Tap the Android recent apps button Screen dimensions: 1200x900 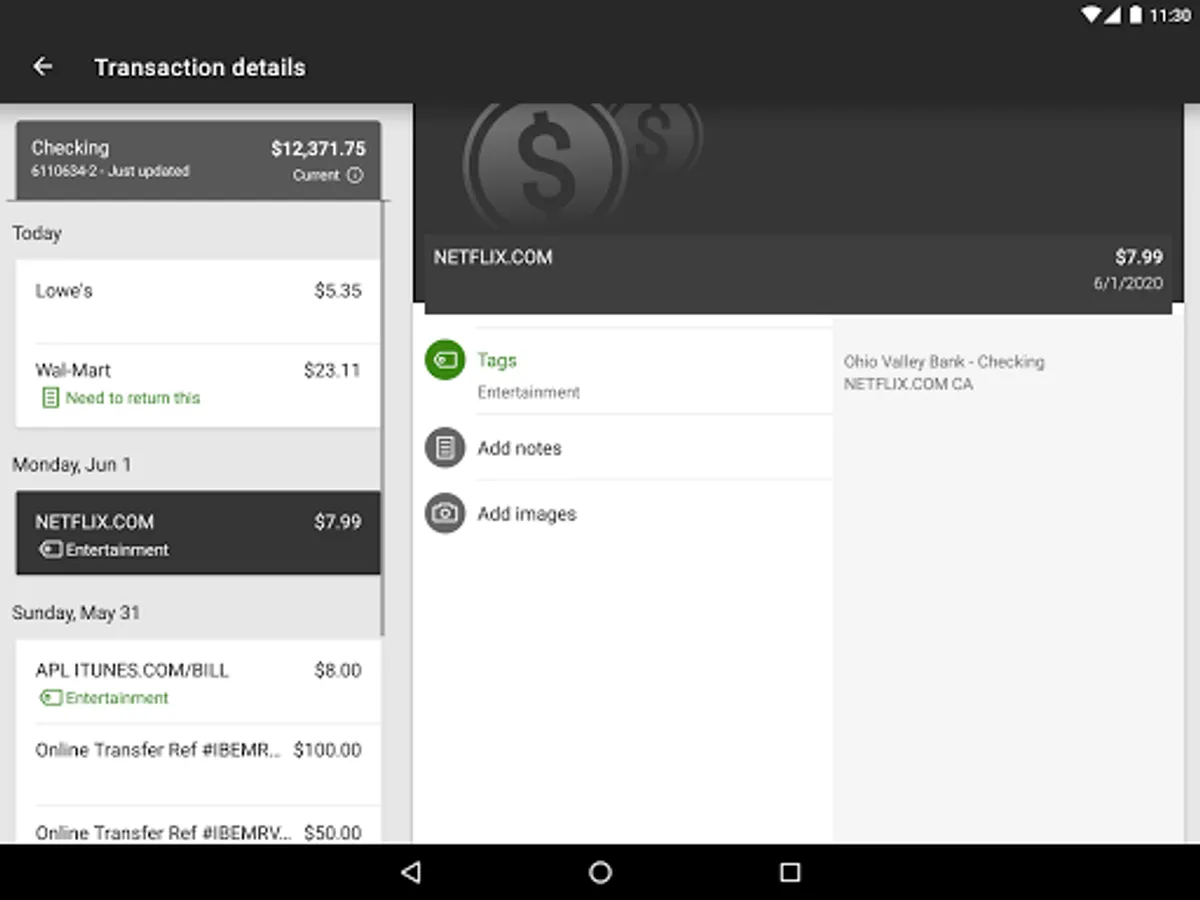(790, 872)
